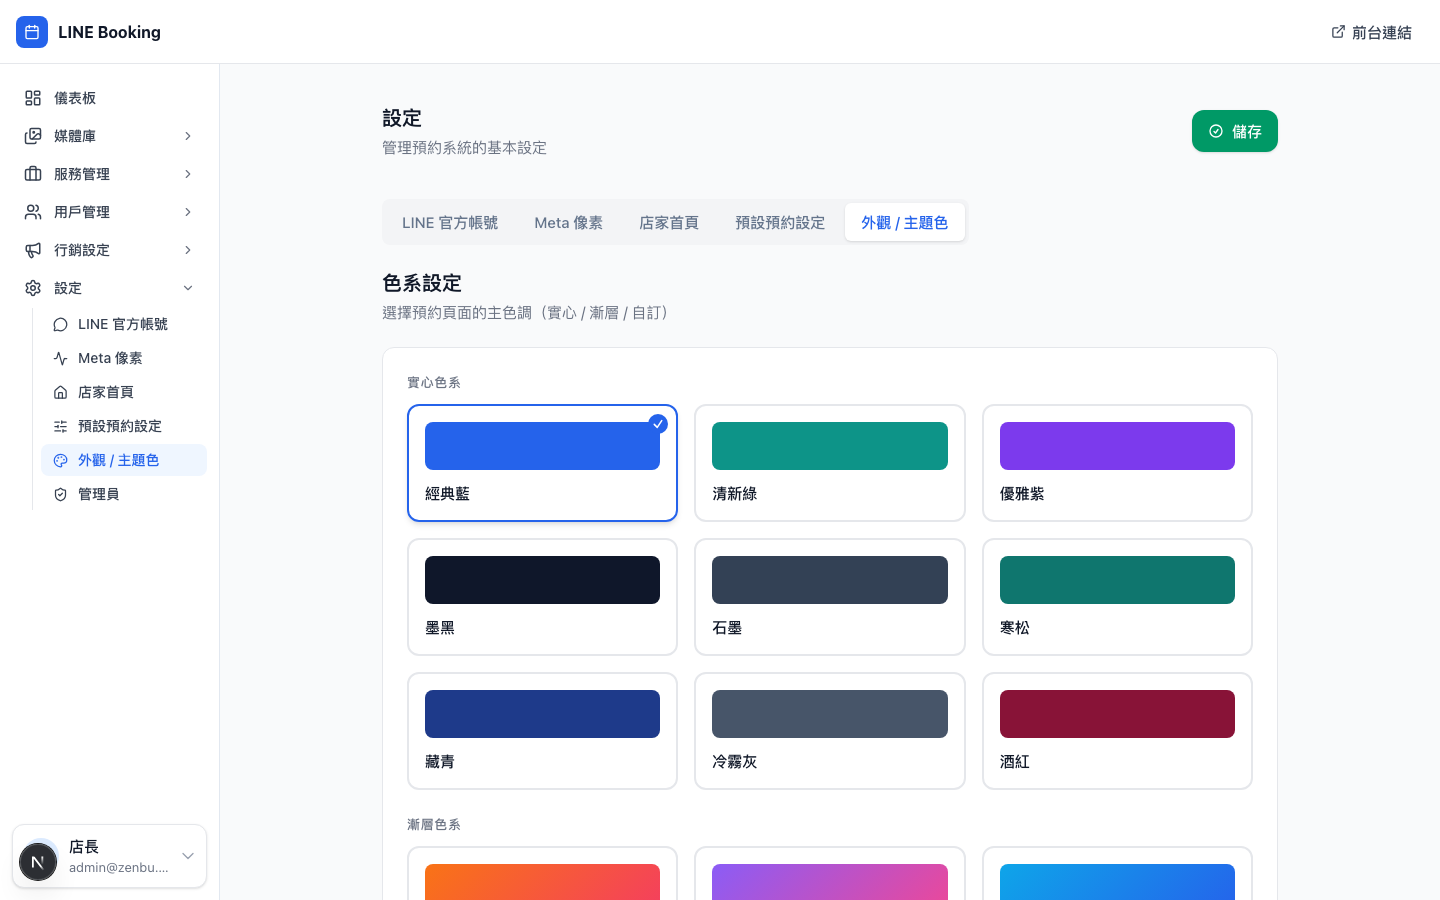Select the 酒紅 theme option
The height and width of the screenshot is (900, 1440).
1117,730
